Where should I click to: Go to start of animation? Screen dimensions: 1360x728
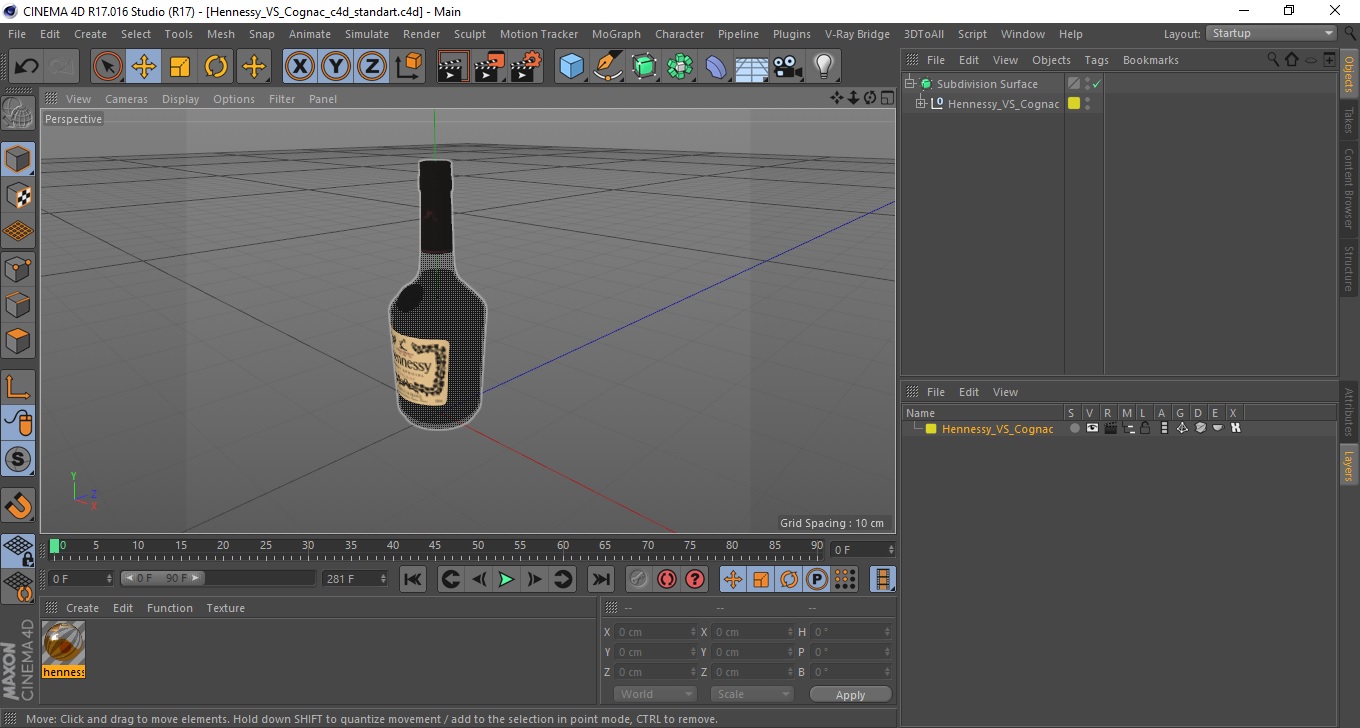(413, 579)
